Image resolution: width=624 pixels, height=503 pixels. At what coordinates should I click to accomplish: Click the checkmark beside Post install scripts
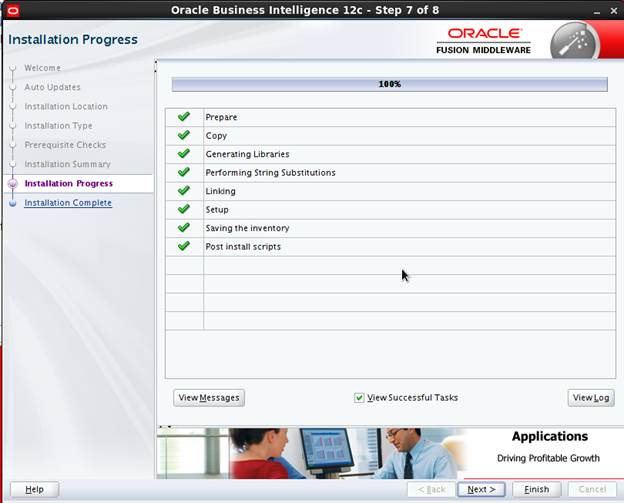(x=183, y=246)
